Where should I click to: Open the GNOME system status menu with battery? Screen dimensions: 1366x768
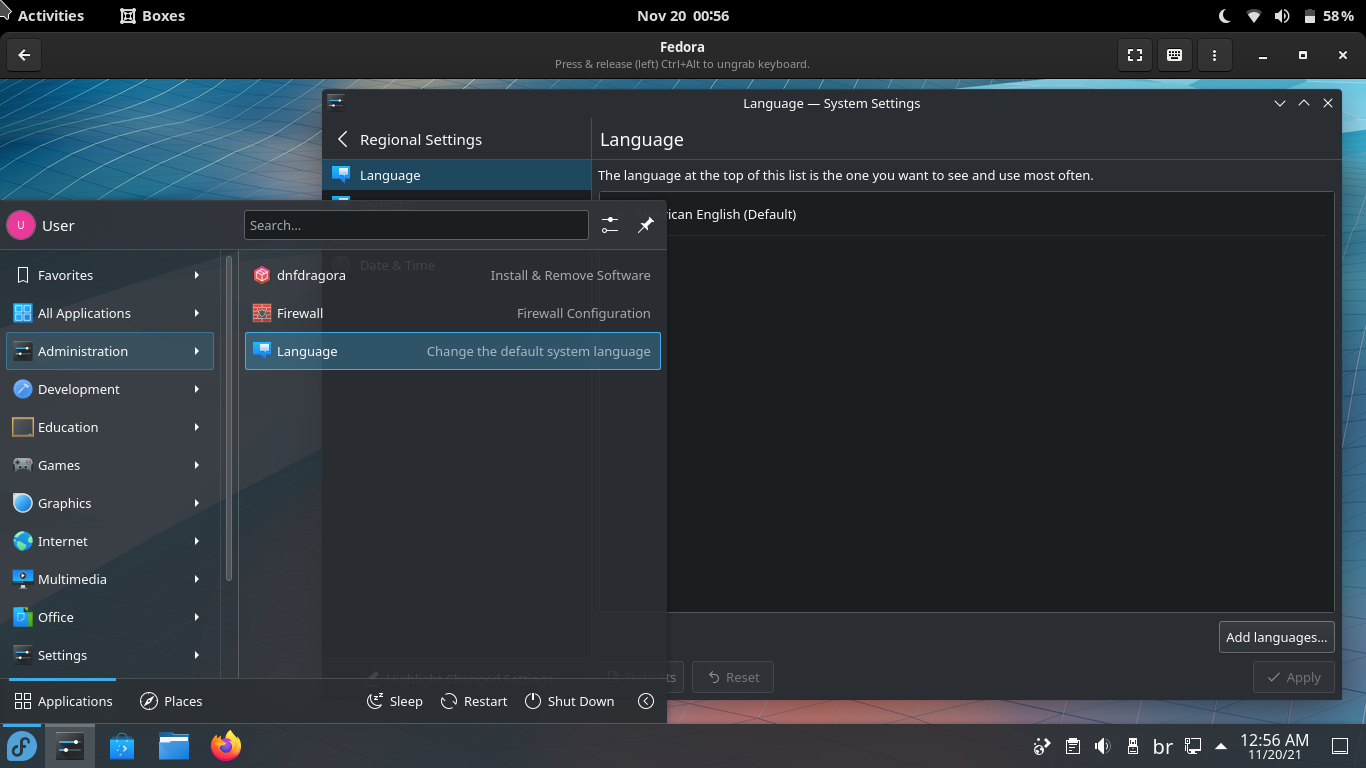pos(1286,16)
